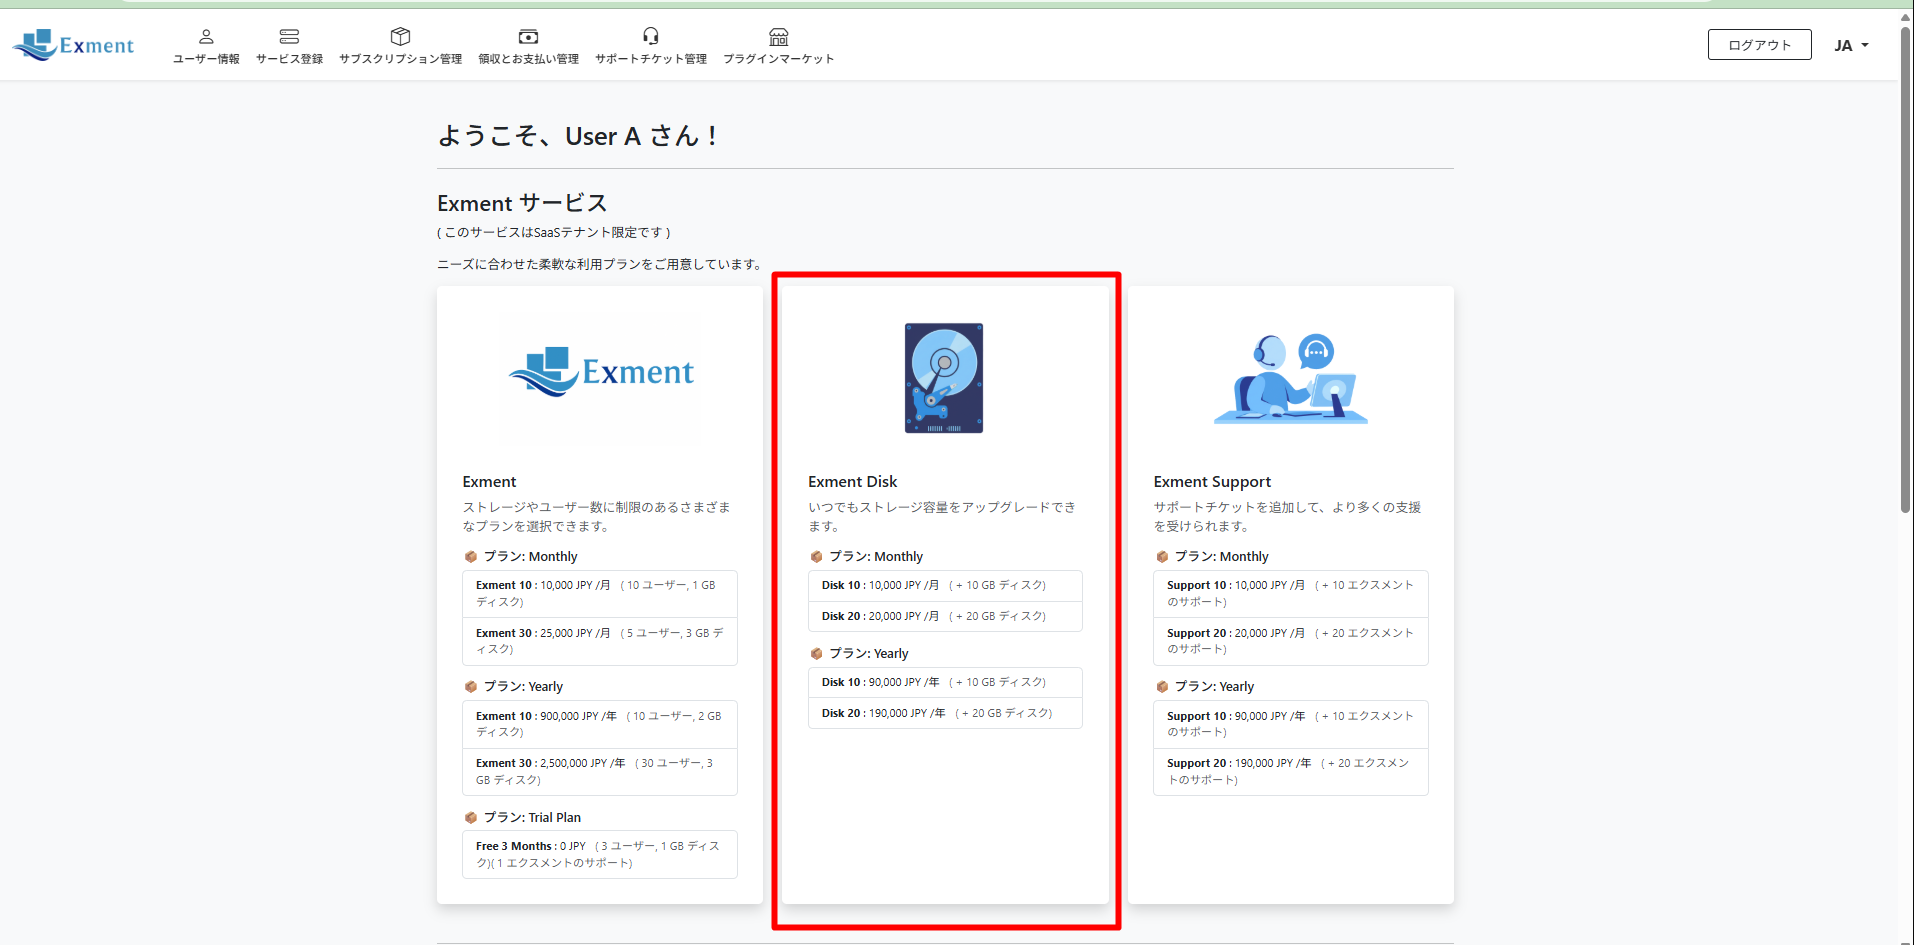1914x945 pixels.
Task: Click the Exment Support description text
Action: tap(1288, 517)
